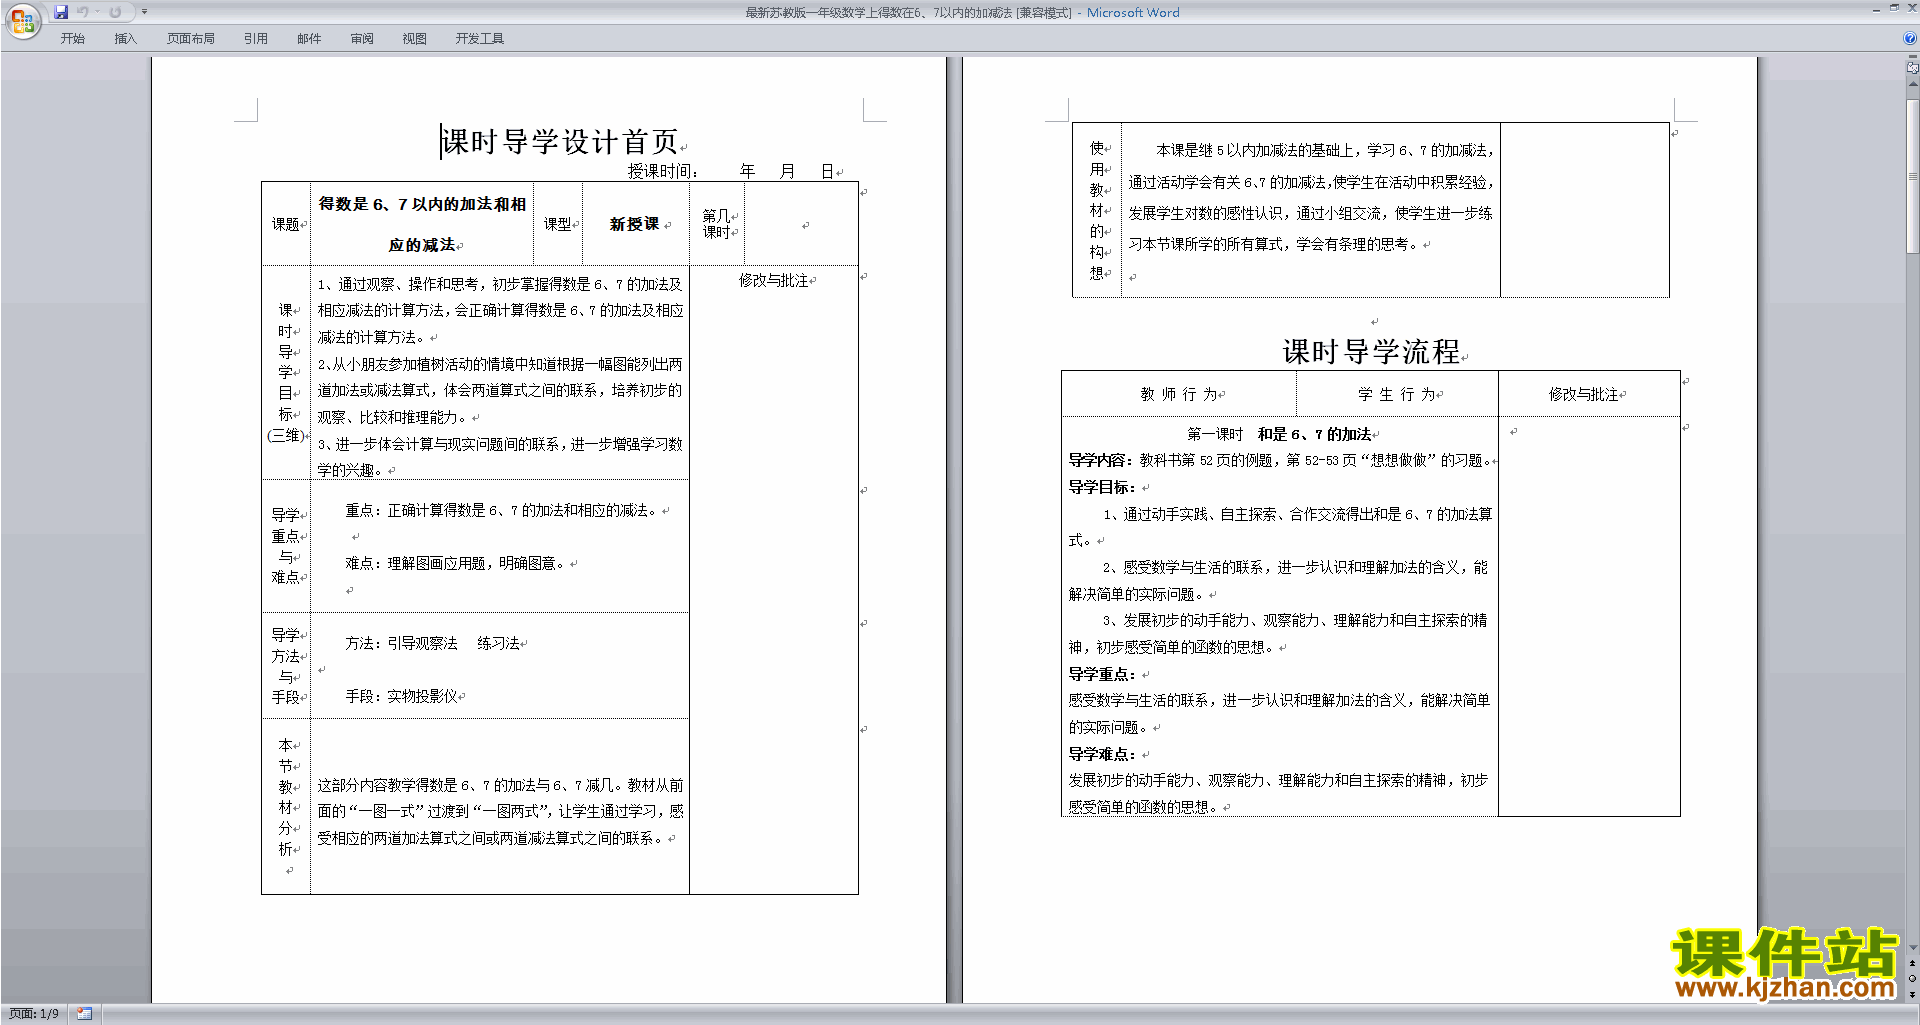The width and height of the screenshot is (1920, 1025).
Task: Click the bold topic text 得数是6、7以内的加法和相
Action: tap(422, 204)
